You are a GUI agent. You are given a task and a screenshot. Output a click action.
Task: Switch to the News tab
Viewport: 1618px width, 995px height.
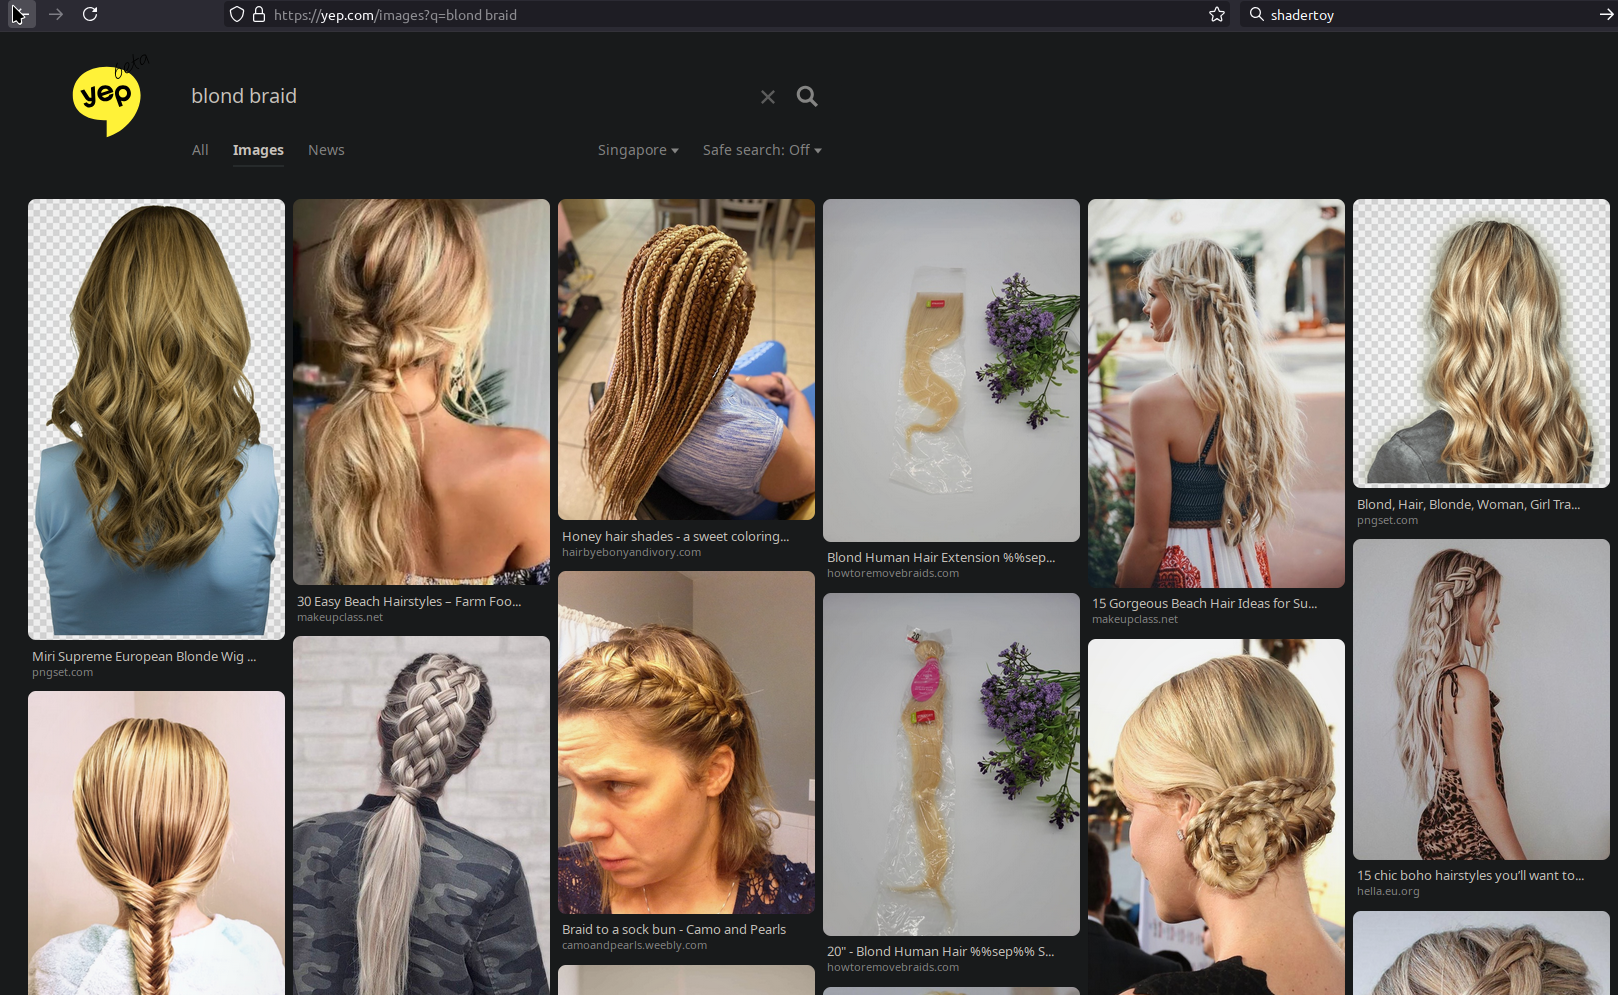[326, 150]
